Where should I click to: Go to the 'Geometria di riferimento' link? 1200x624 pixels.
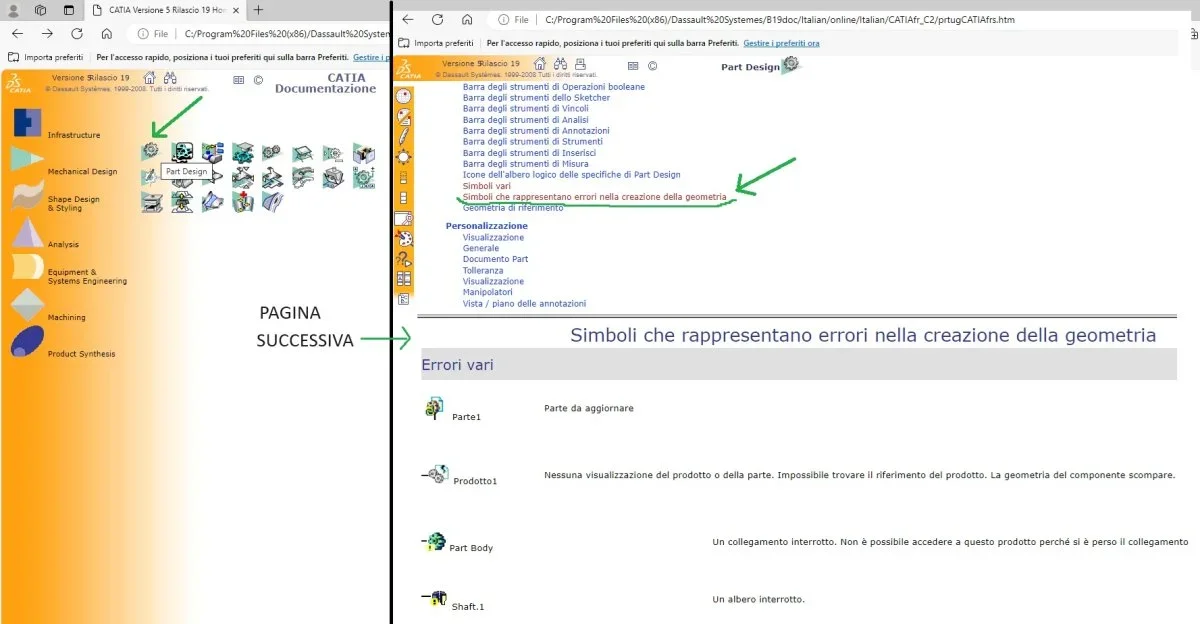click(512, 208)
